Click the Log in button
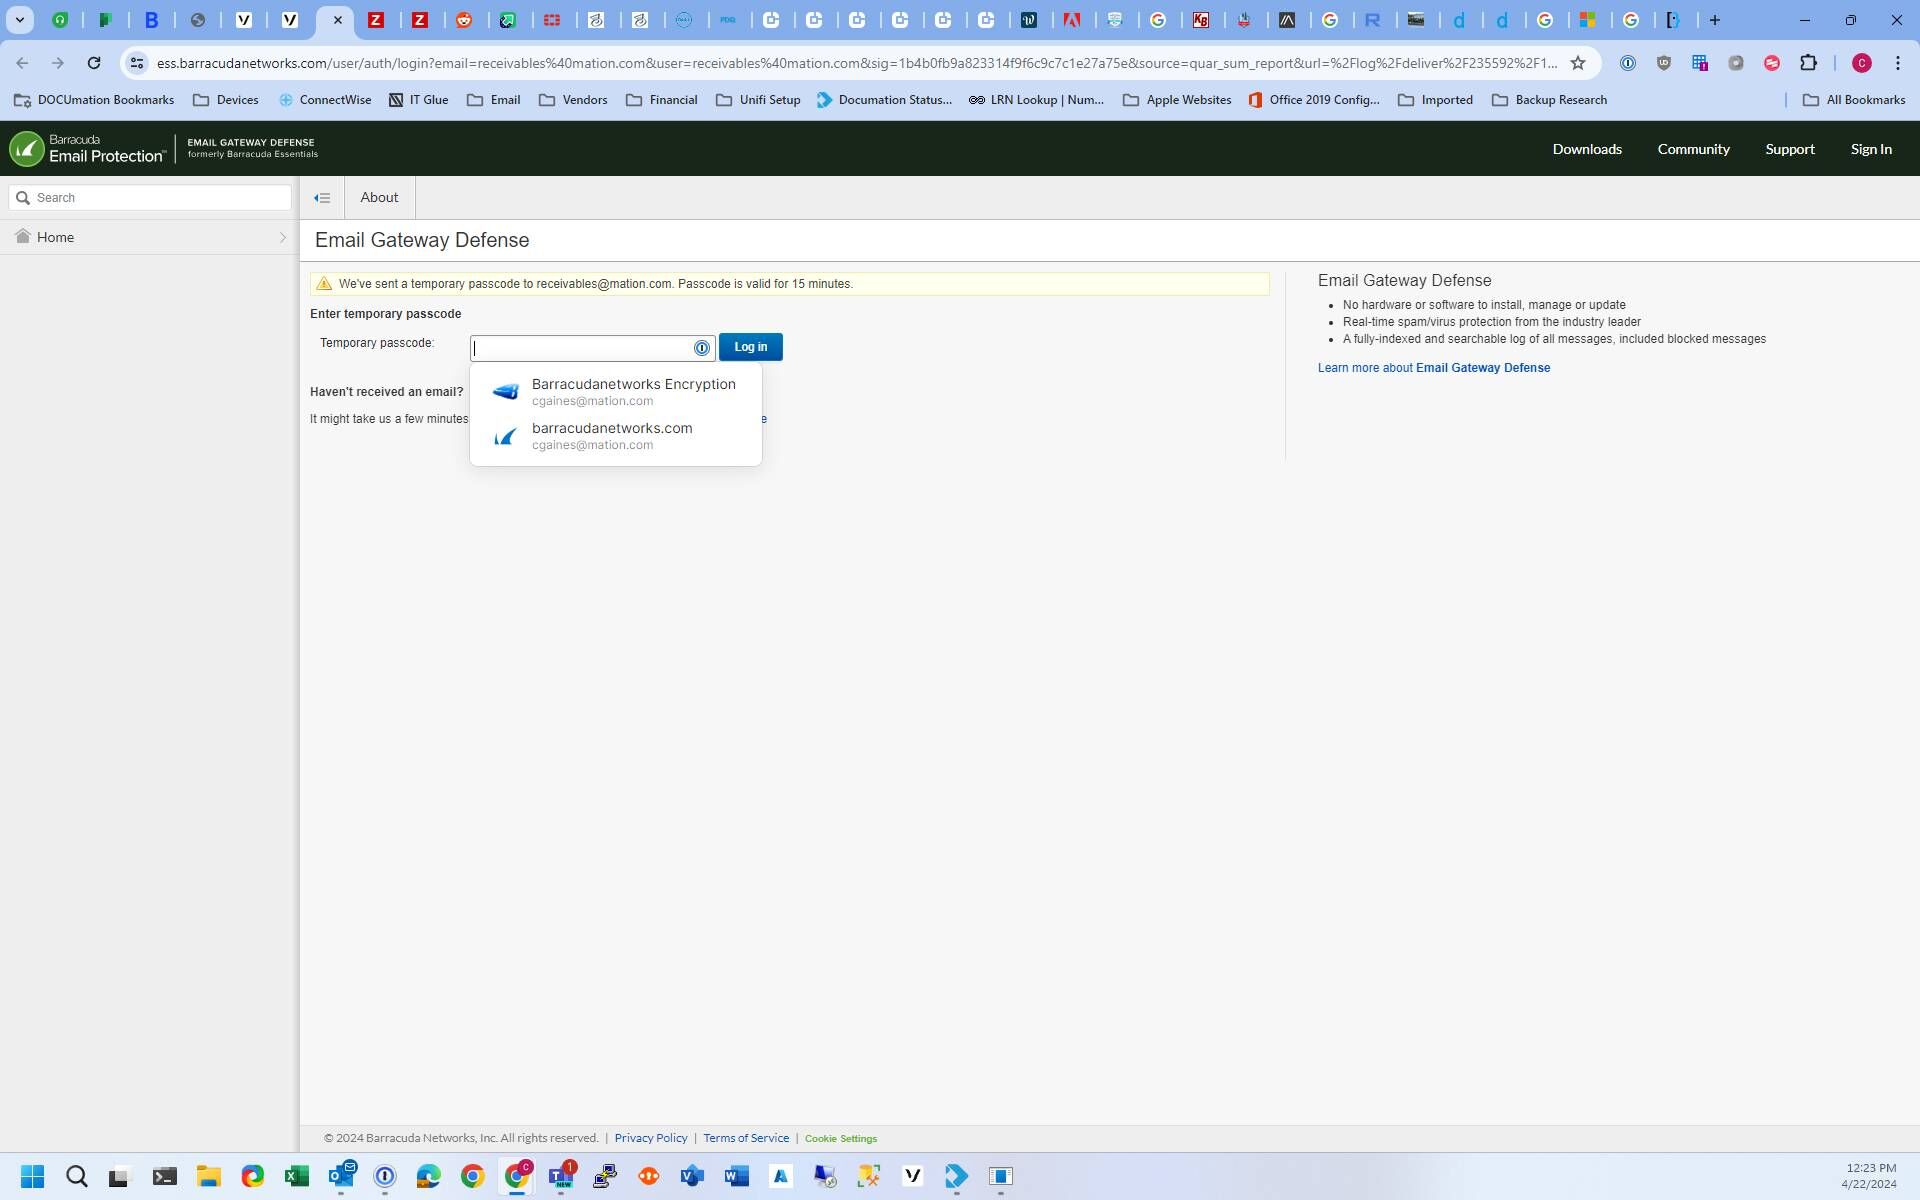 point(750,347)
